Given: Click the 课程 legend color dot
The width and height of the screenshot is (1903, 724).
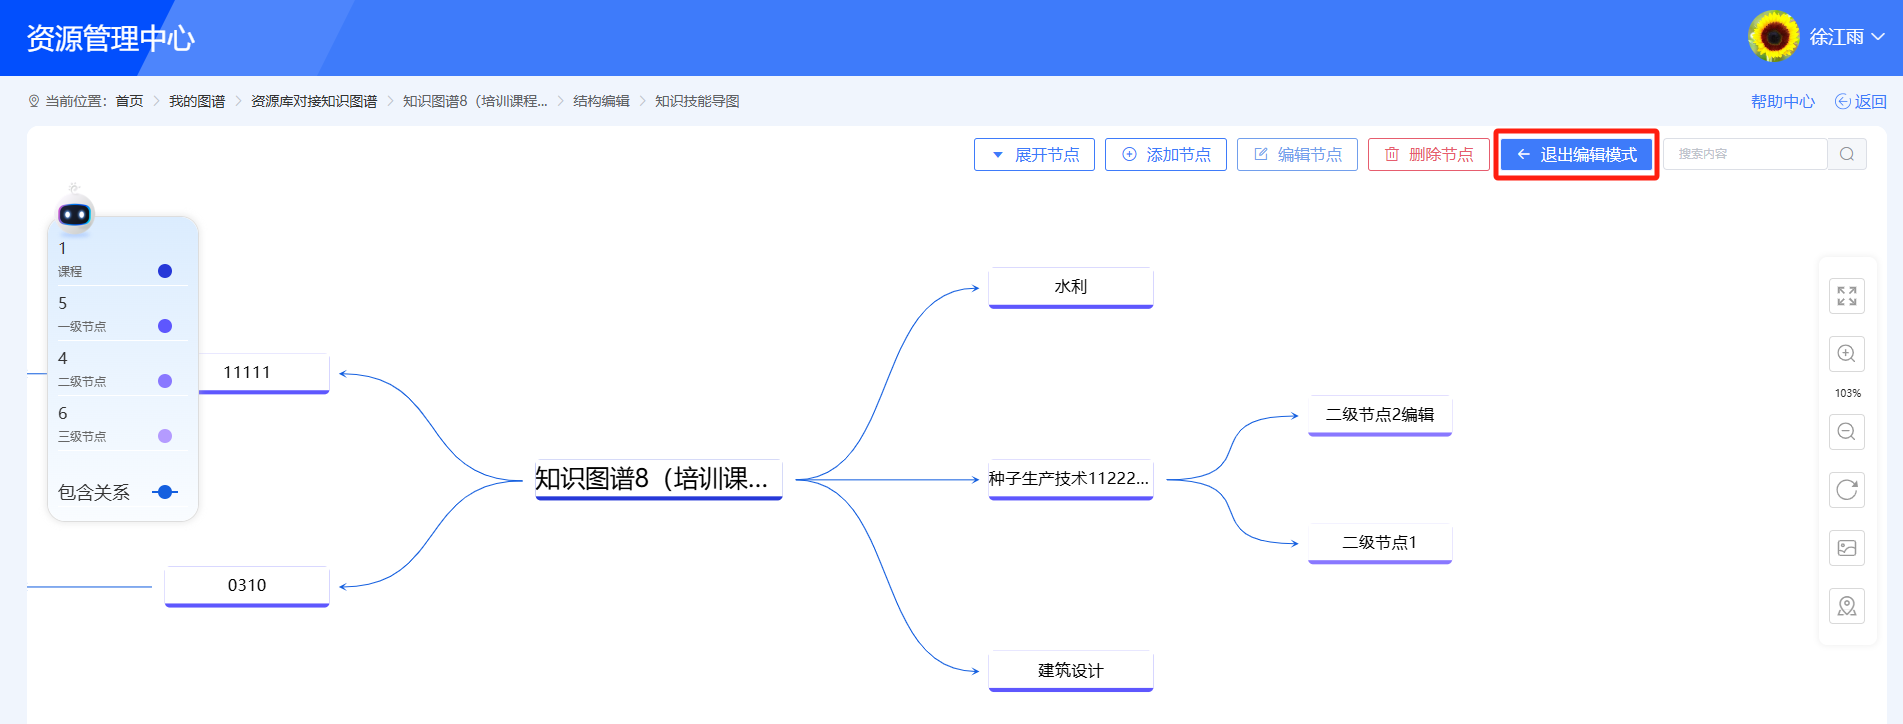Looking at the screenshot, I should (x=165, y=271).
